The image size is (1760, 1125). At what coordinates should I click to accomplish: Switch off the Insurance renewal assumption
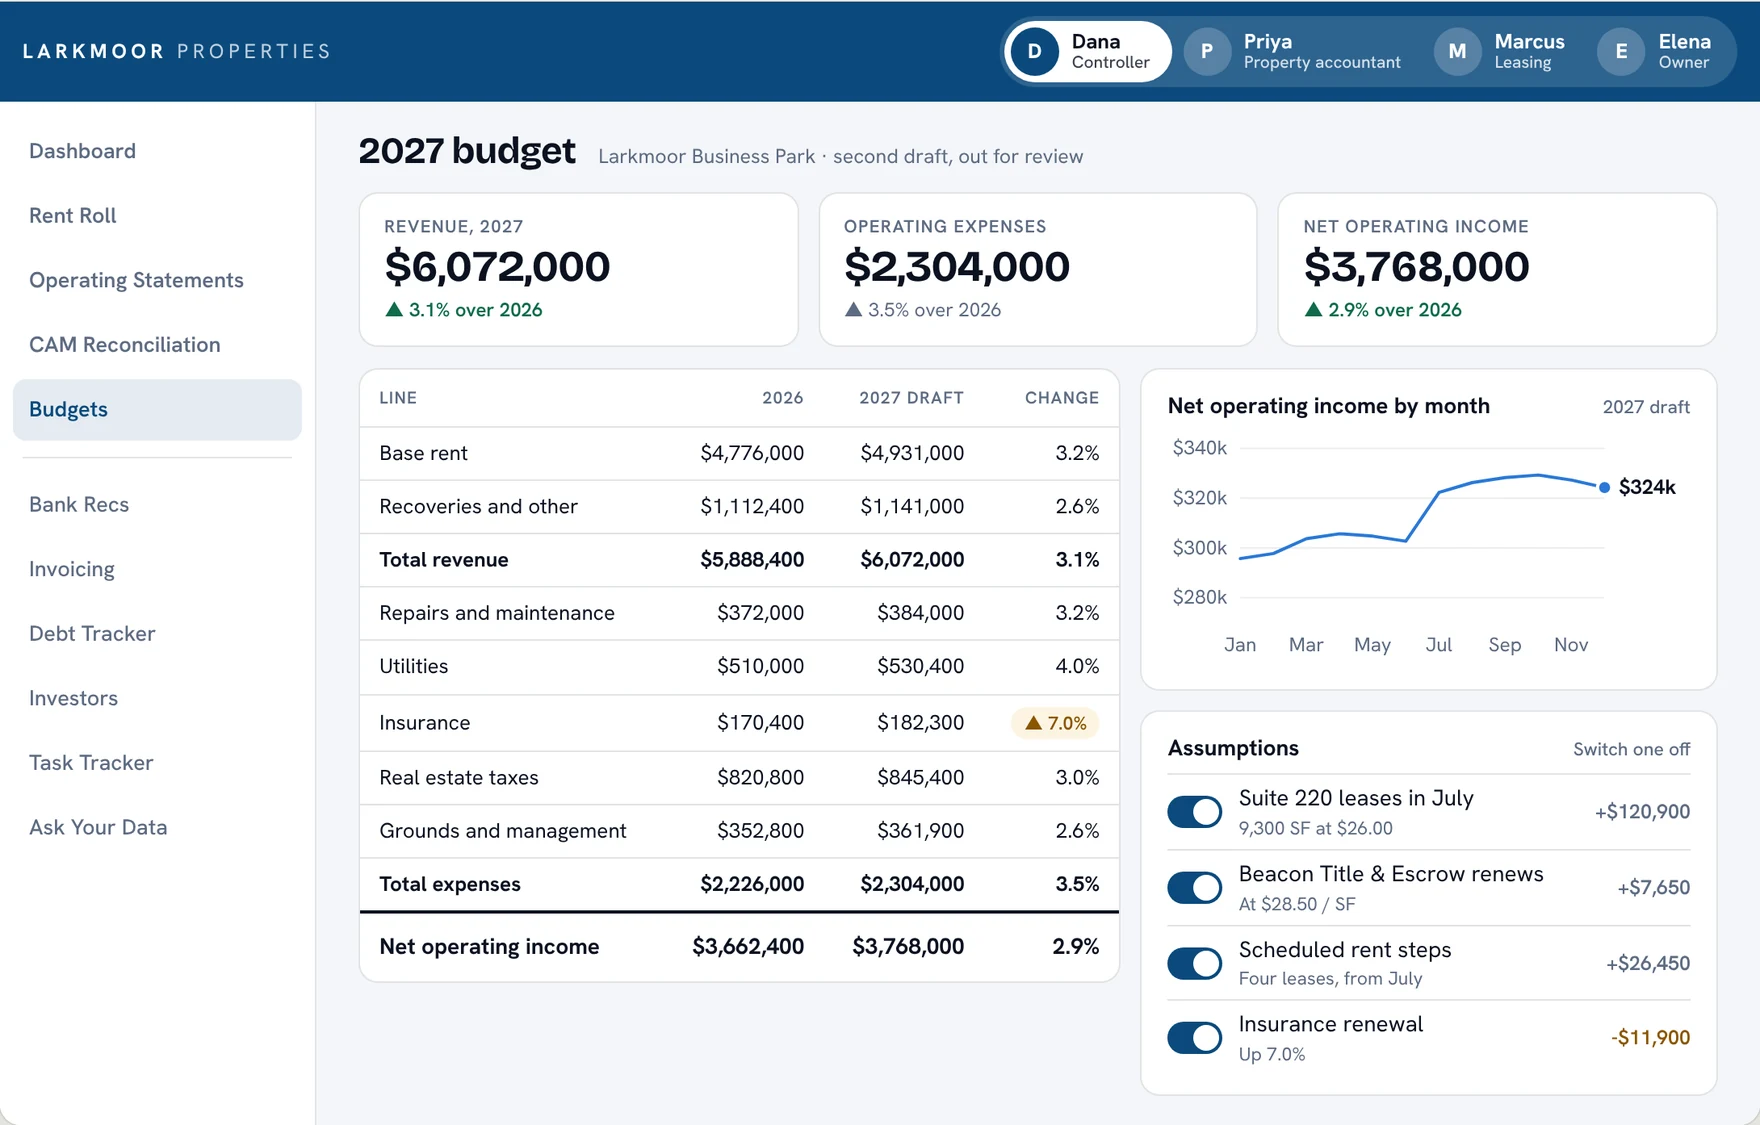click(x=1195, y=1038)
